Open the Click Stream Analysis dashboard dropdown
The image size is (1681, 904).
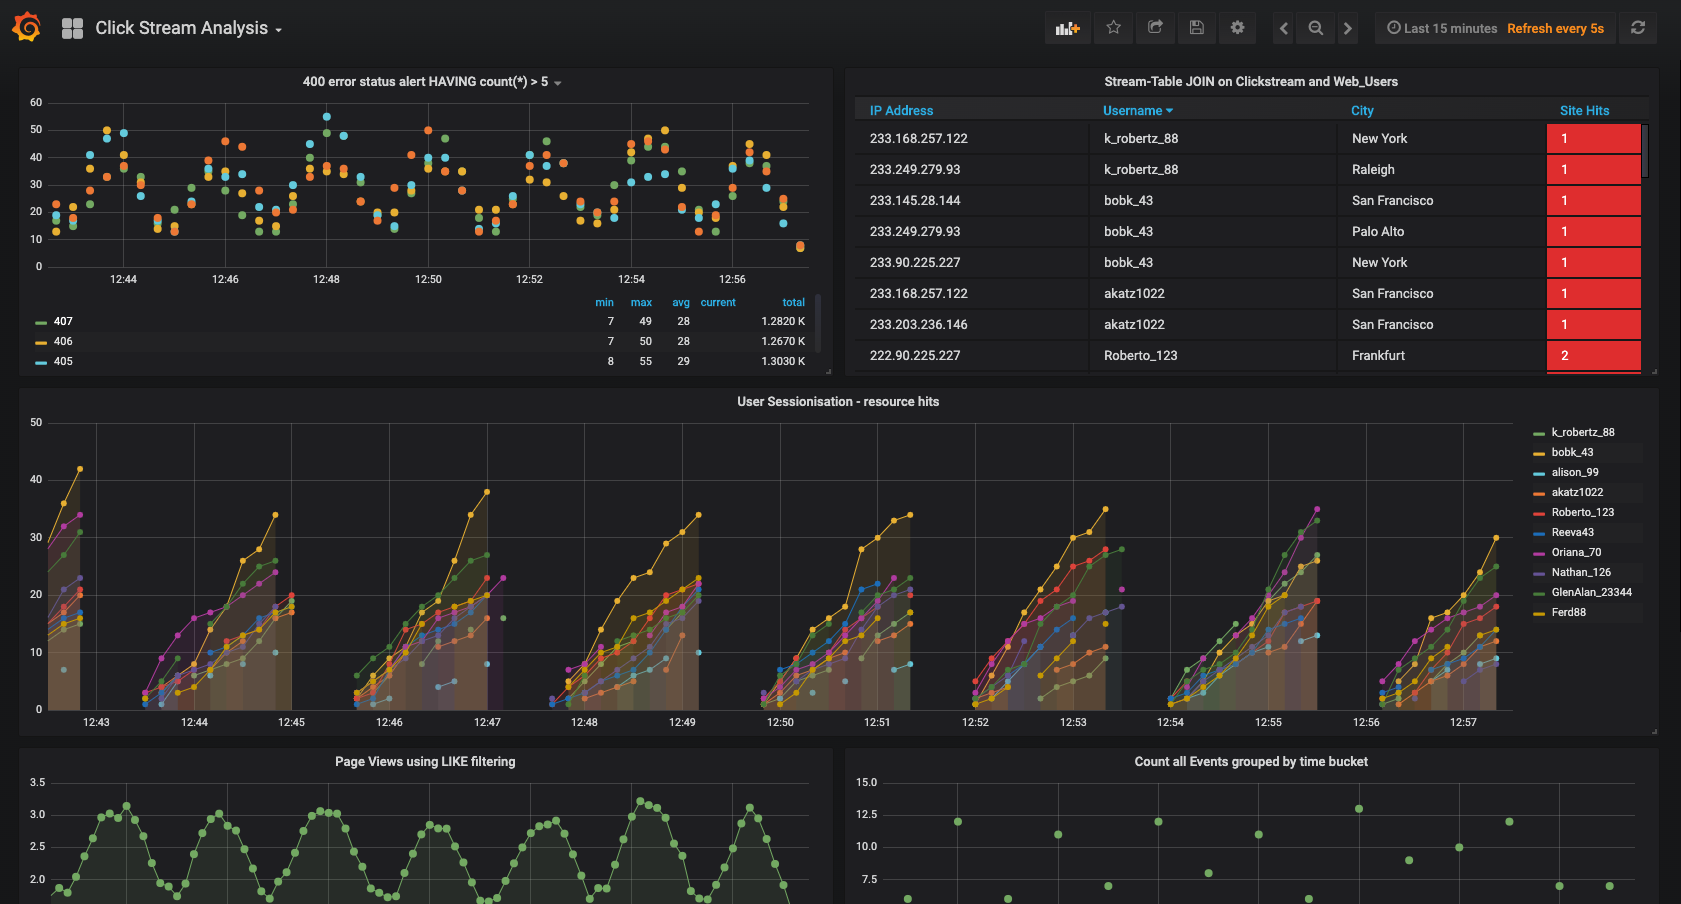278,30
